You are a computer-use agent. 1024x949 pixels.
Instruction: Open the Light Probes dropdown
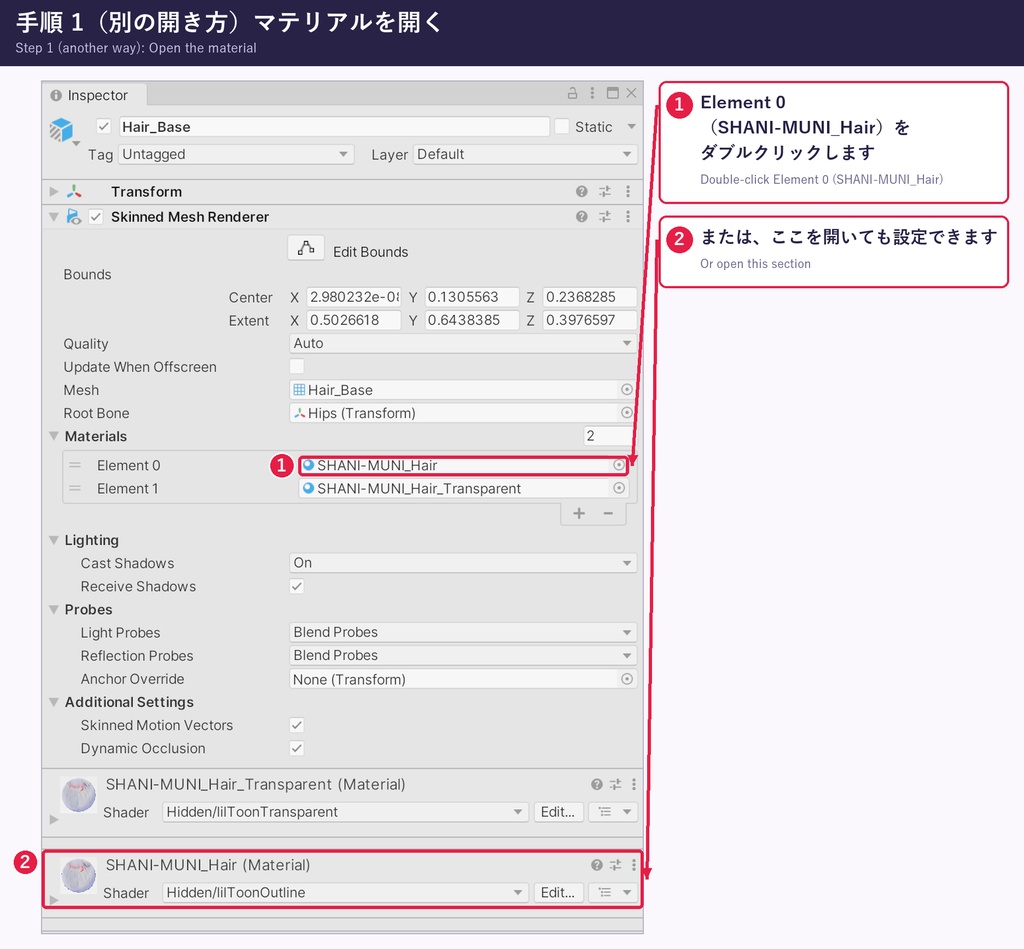click(463, 632)
